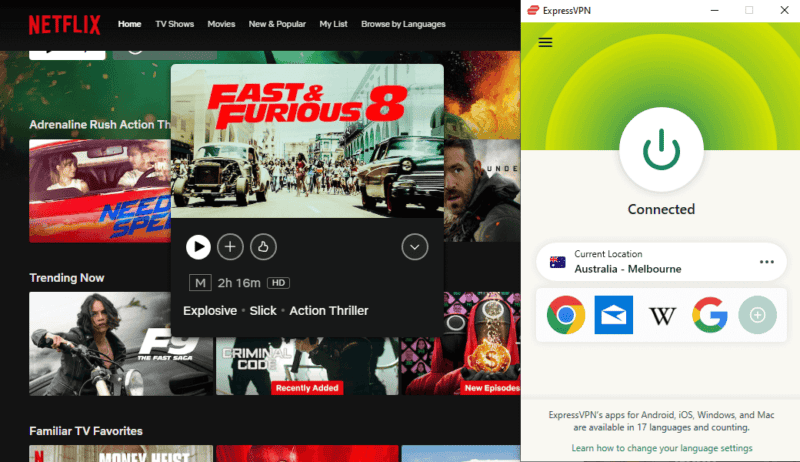The height and width of the screenshot is (462, 800).
Task: Open the Criminal Code thumbnail
Action: coord(307,366)
